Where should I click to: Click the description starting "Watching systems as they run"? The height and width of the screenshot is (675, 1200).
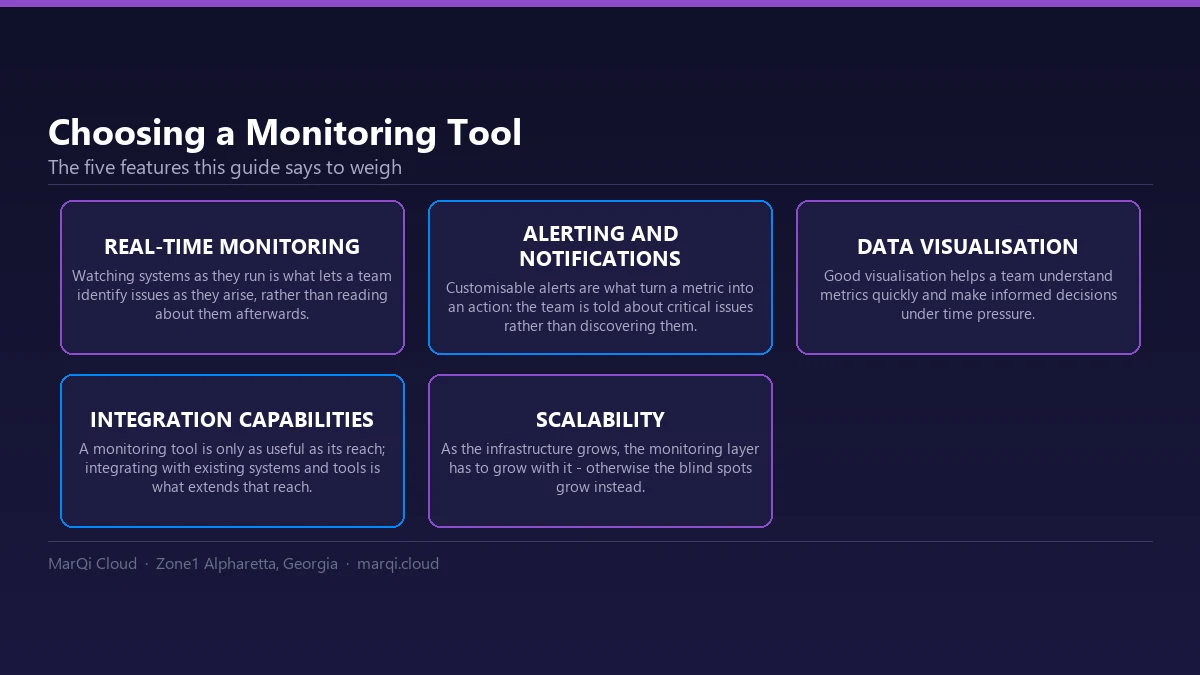[x=232, y=295]
